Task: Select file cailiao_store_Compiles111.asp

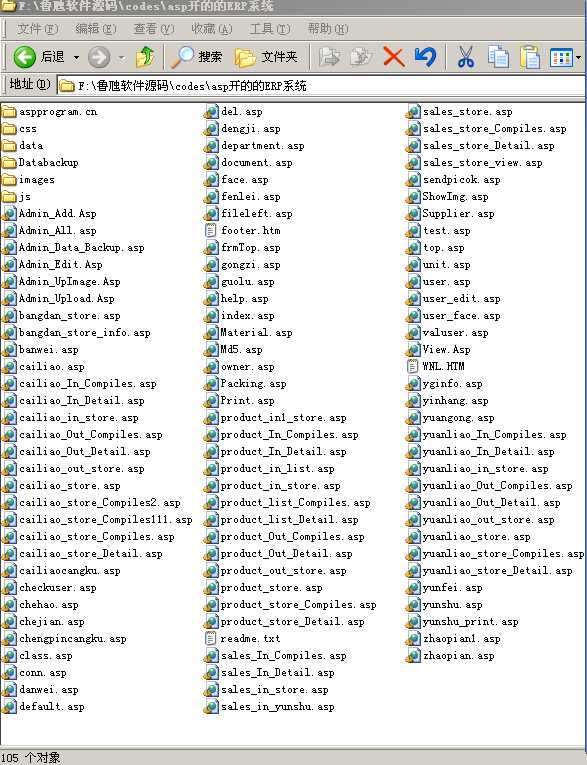Action: (x=97, y=520)
